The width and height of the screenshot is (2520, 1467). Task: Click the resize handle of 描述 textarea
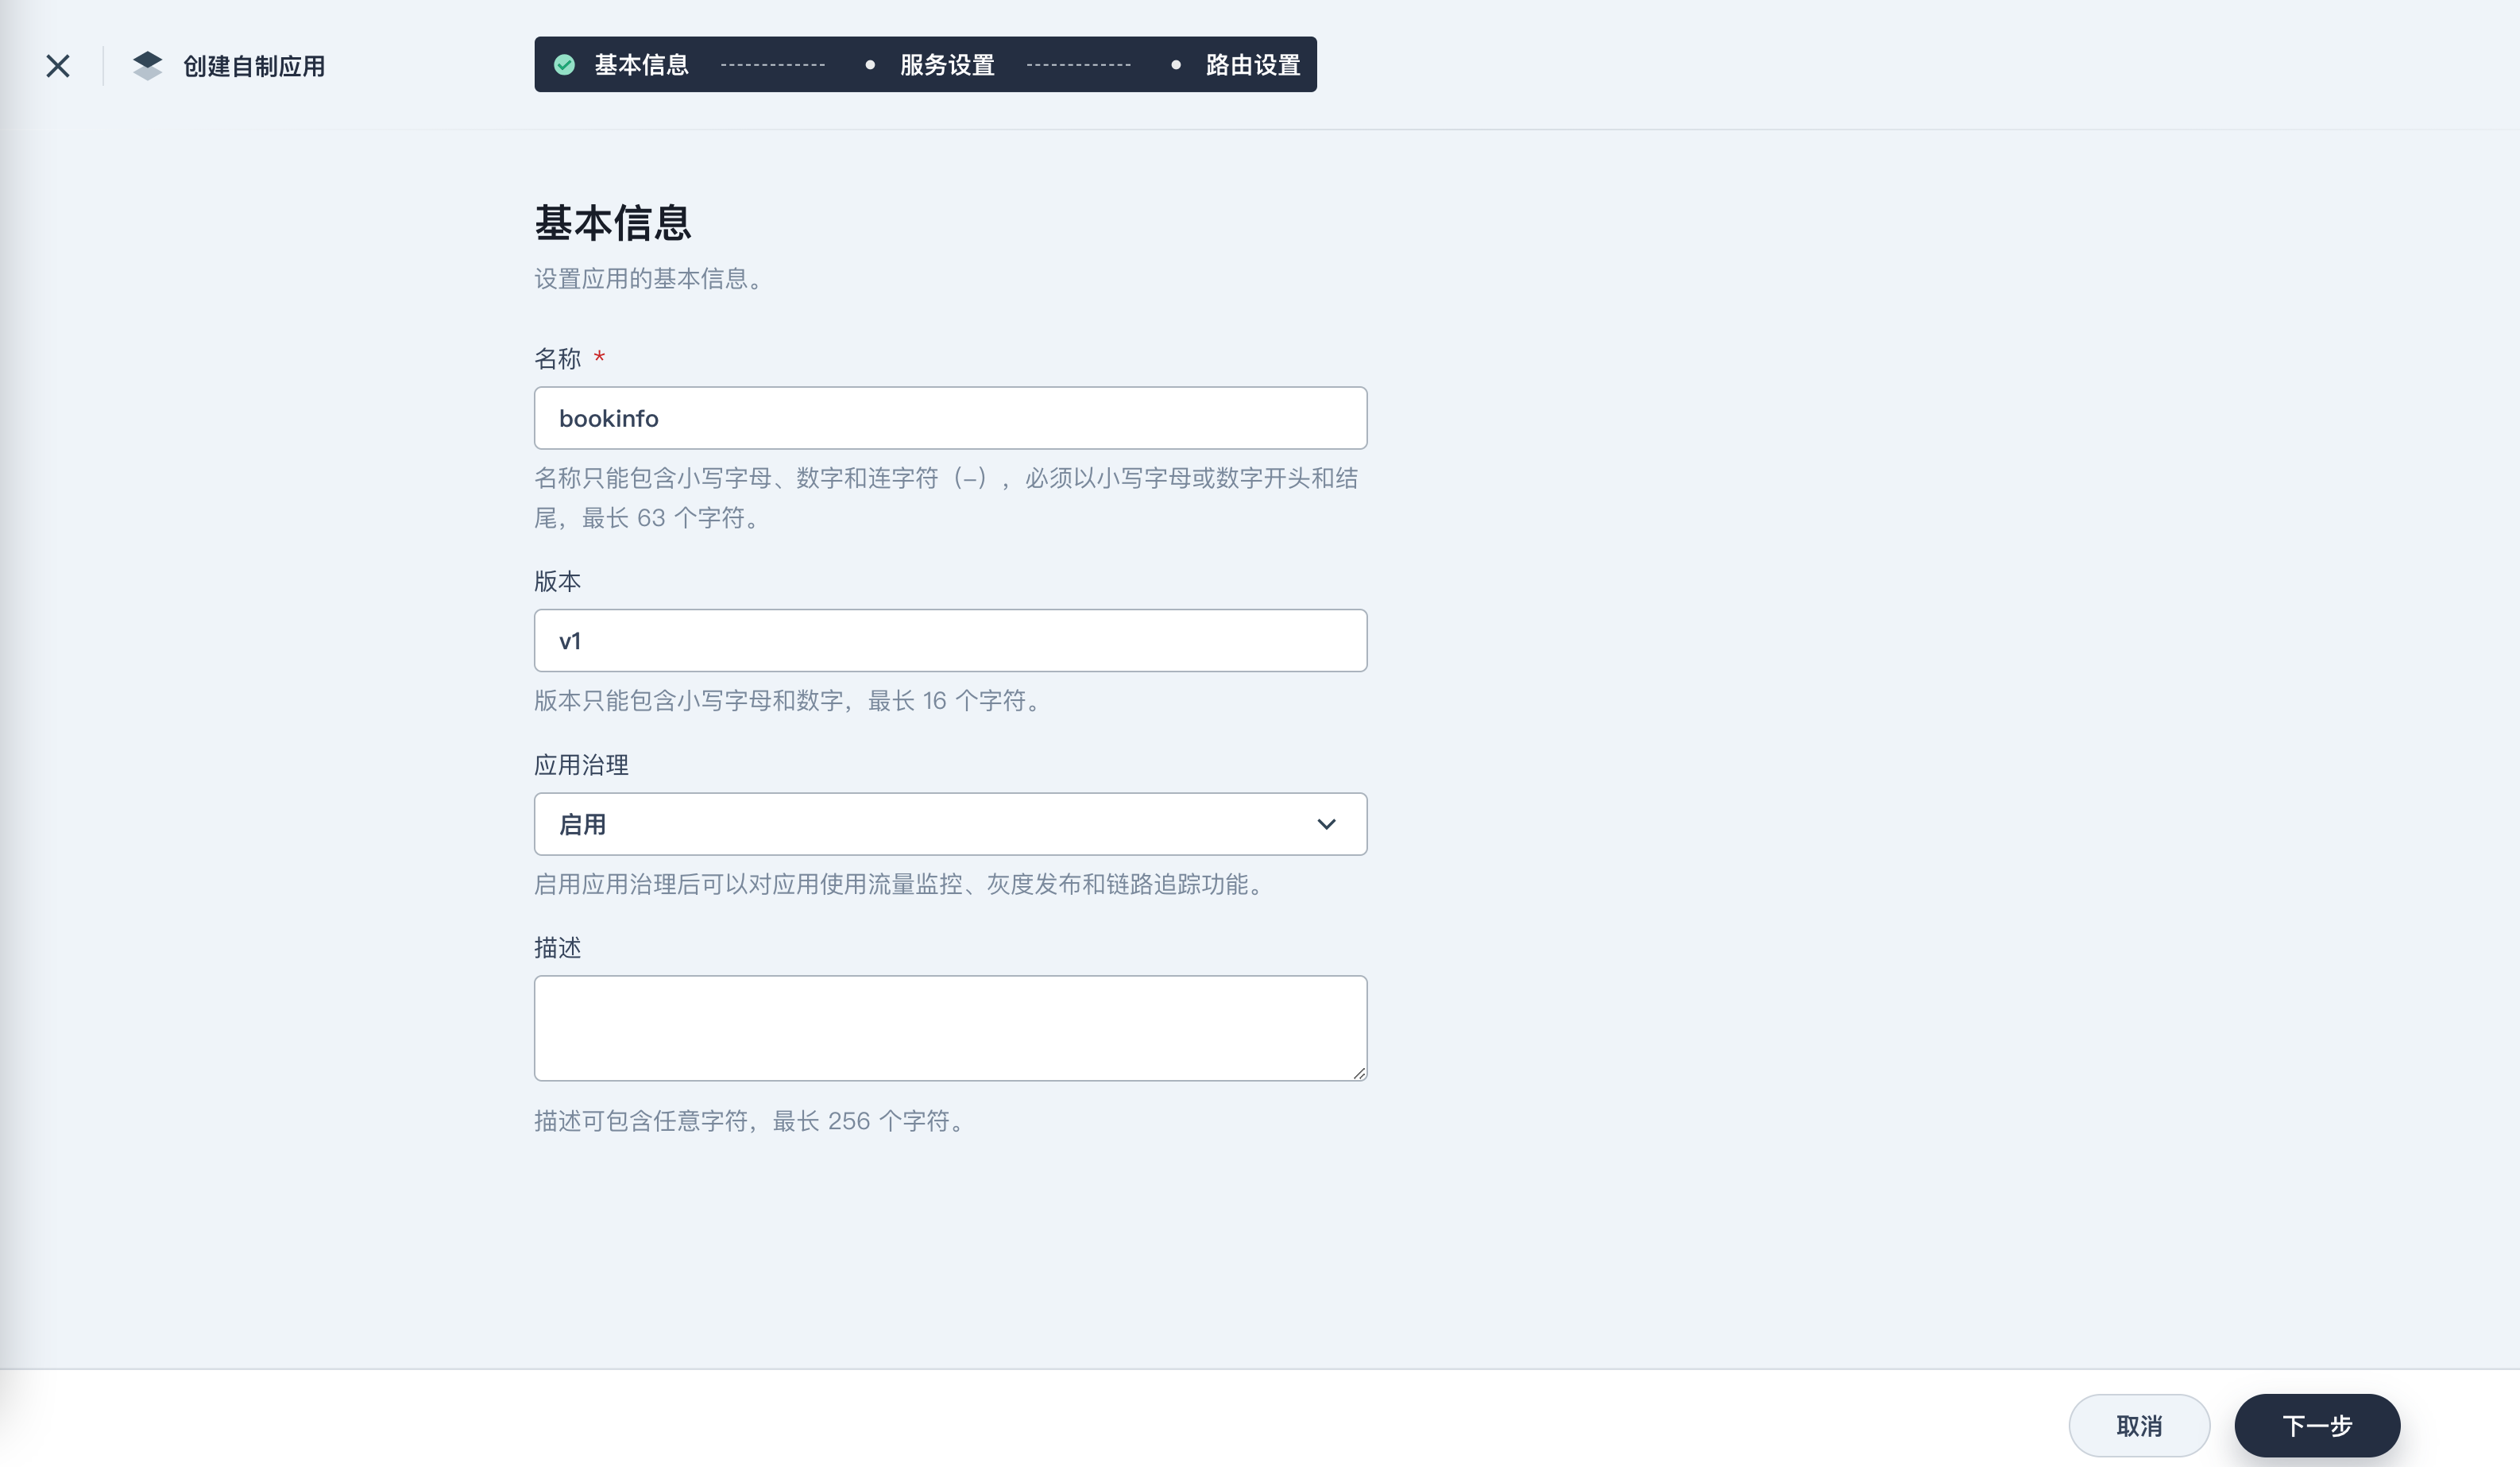coord(1359,1073)
